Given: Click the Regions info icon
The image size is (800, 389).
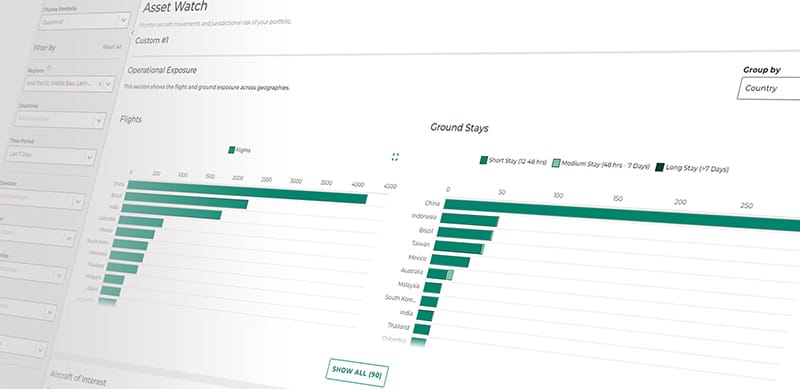Looking at the screenshot, I should [49, 68].
